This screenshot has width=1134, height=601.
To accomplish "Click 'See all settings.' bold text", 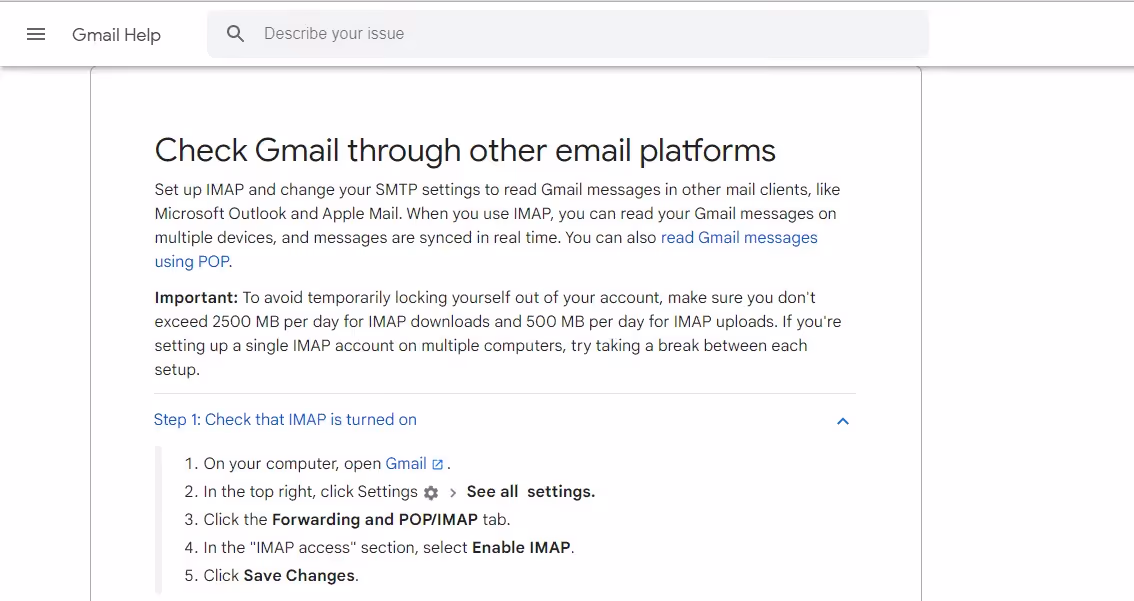I will (x=530, y=492).
